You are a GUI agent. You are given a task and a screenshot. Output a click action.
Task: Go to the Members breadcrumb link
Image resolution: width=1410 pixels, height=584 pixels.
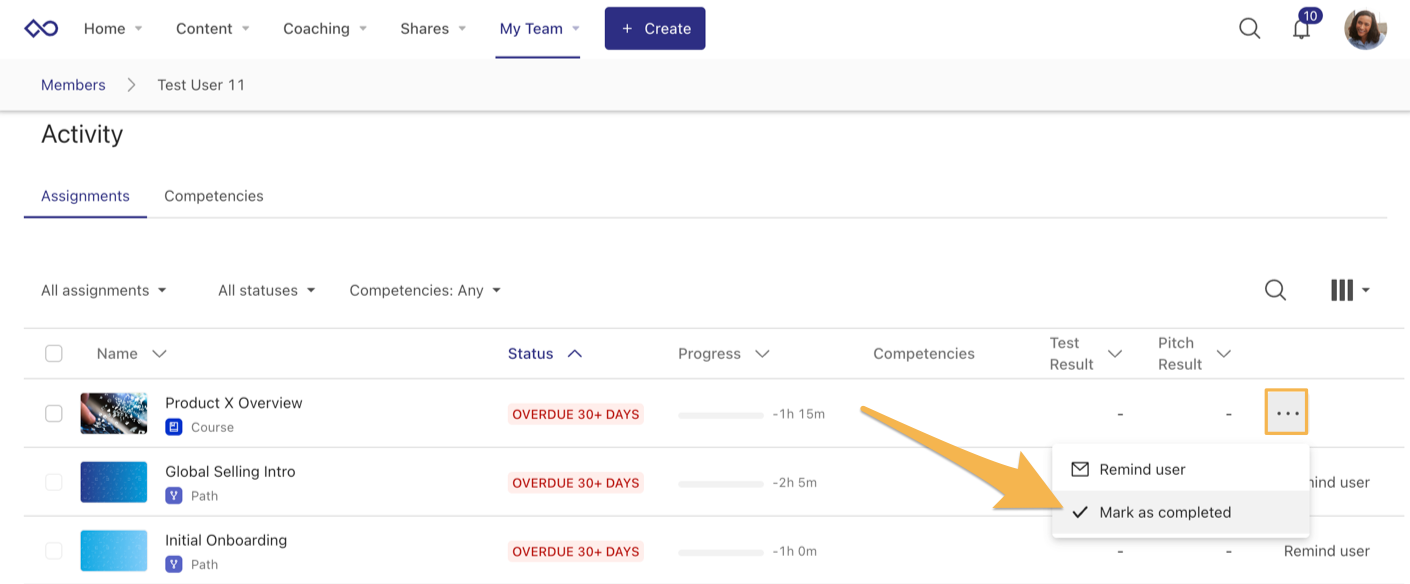(73, 85)
